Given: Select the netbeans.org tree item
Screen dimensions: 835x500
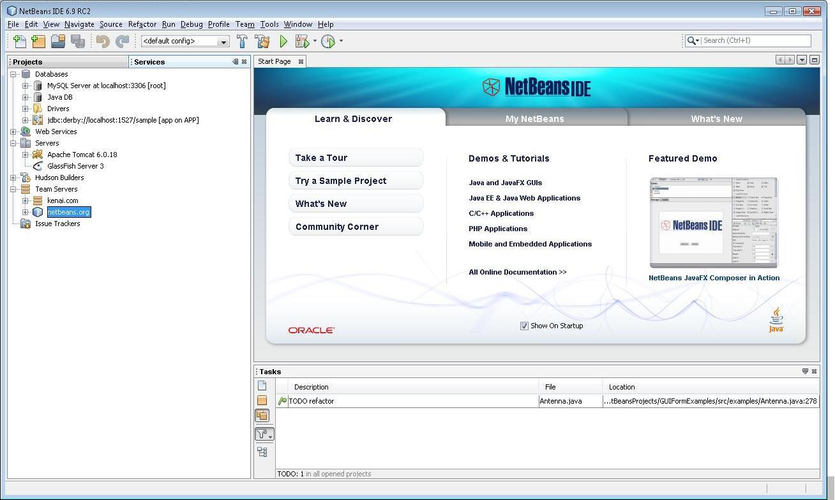Looking at the screenshot, I should pyautogui.click(x=69, y=212).
